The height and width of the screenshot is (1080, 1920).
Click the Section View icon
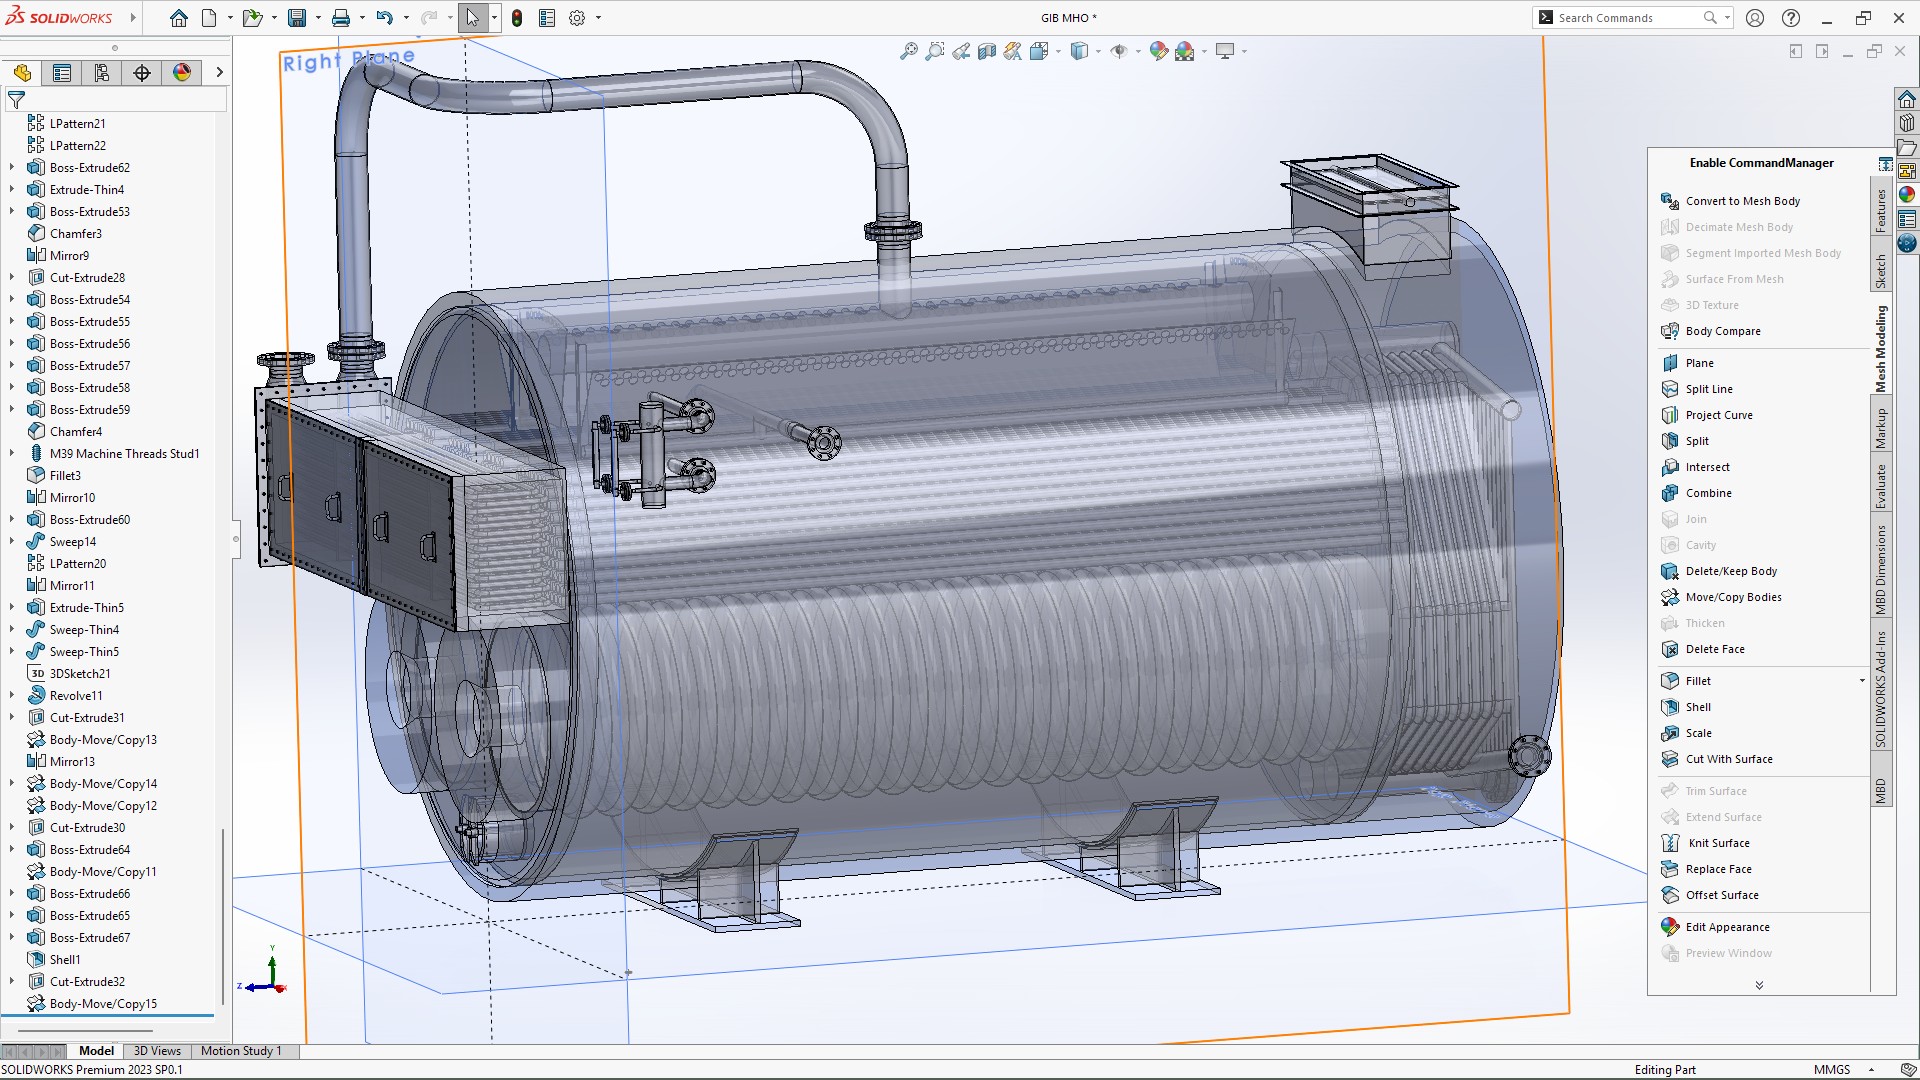click(987, 51)
